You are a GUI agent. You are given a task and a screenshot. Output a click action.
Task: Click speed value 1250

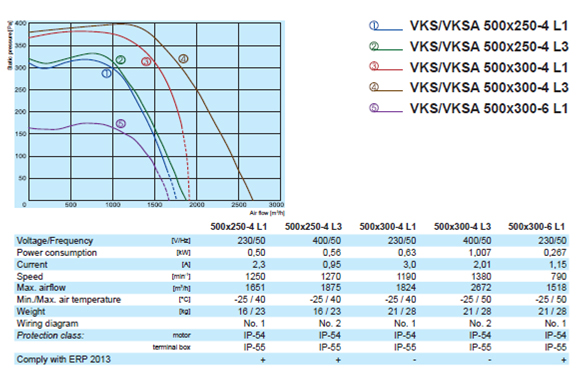(255, 276)
